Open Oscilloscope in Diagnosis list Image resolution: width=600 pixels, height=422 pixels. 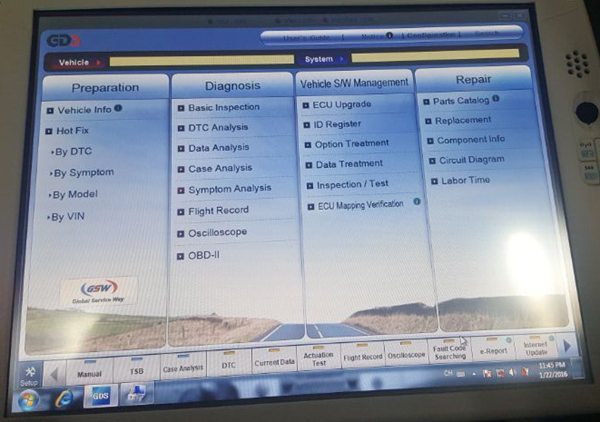tap(217, 233)
